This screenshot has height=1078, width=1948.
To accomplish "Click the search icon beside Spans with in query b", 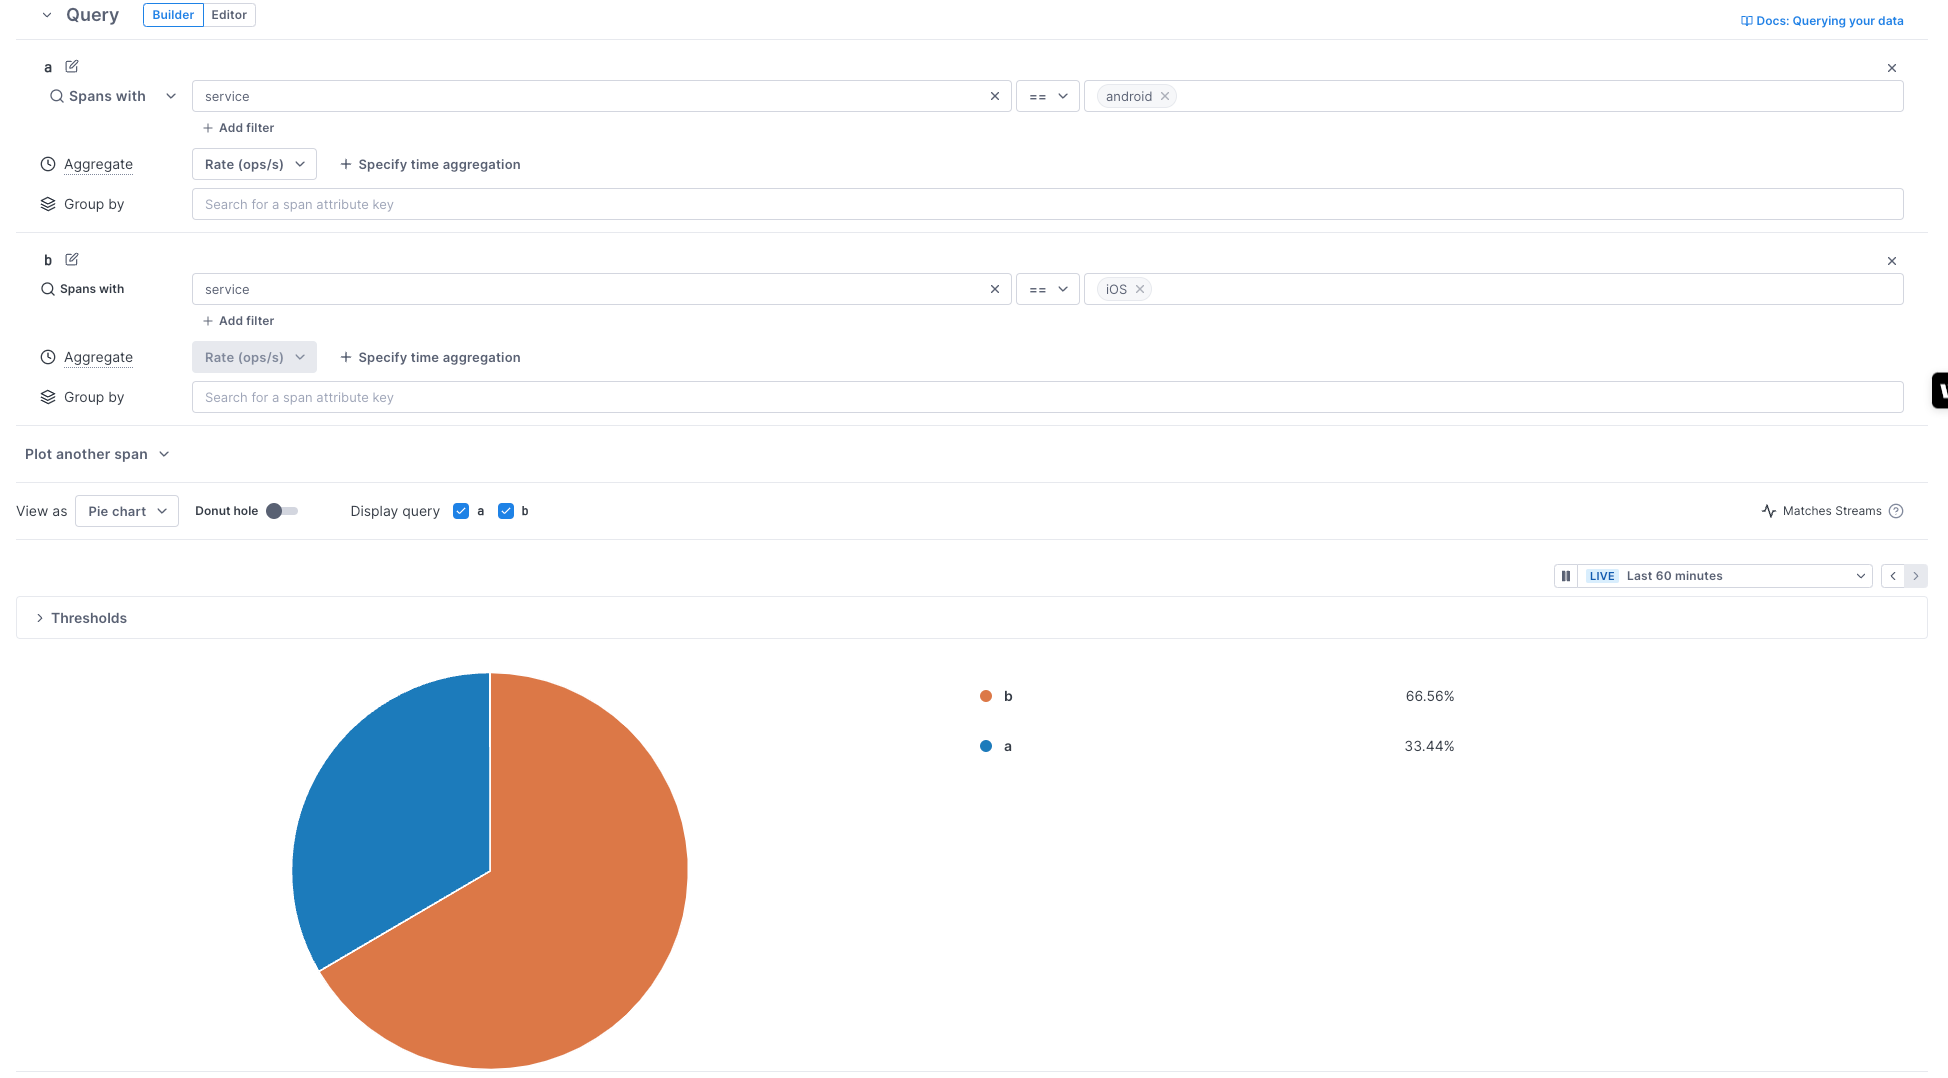I will pyautogui.click(x=48, y=289).
